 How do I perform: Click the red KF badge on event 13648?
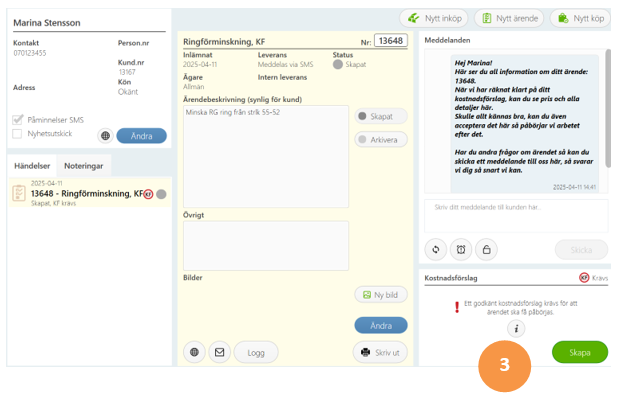[149, 194]
